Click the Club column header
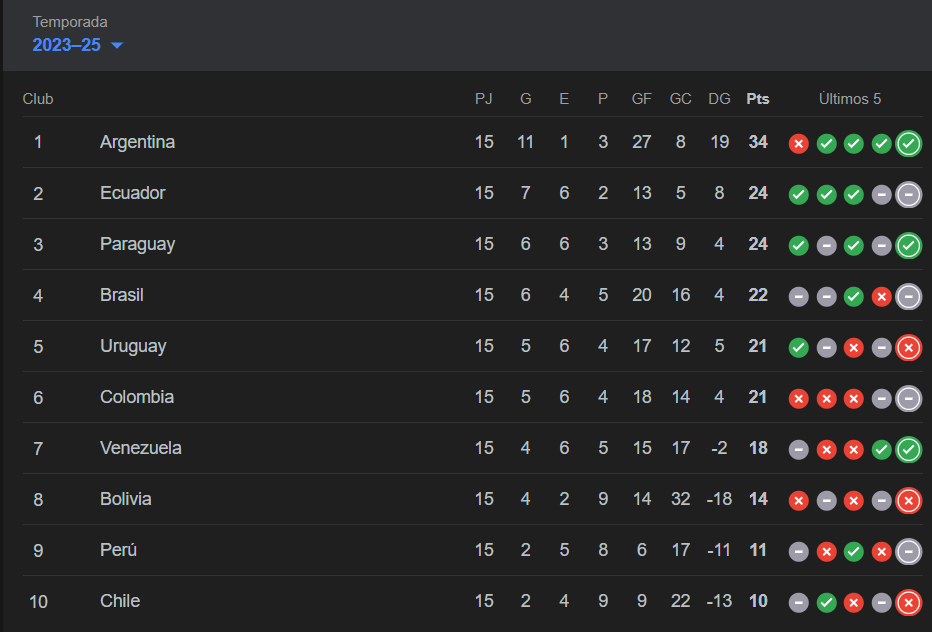 pyautogui.click(x=38, y=99)
